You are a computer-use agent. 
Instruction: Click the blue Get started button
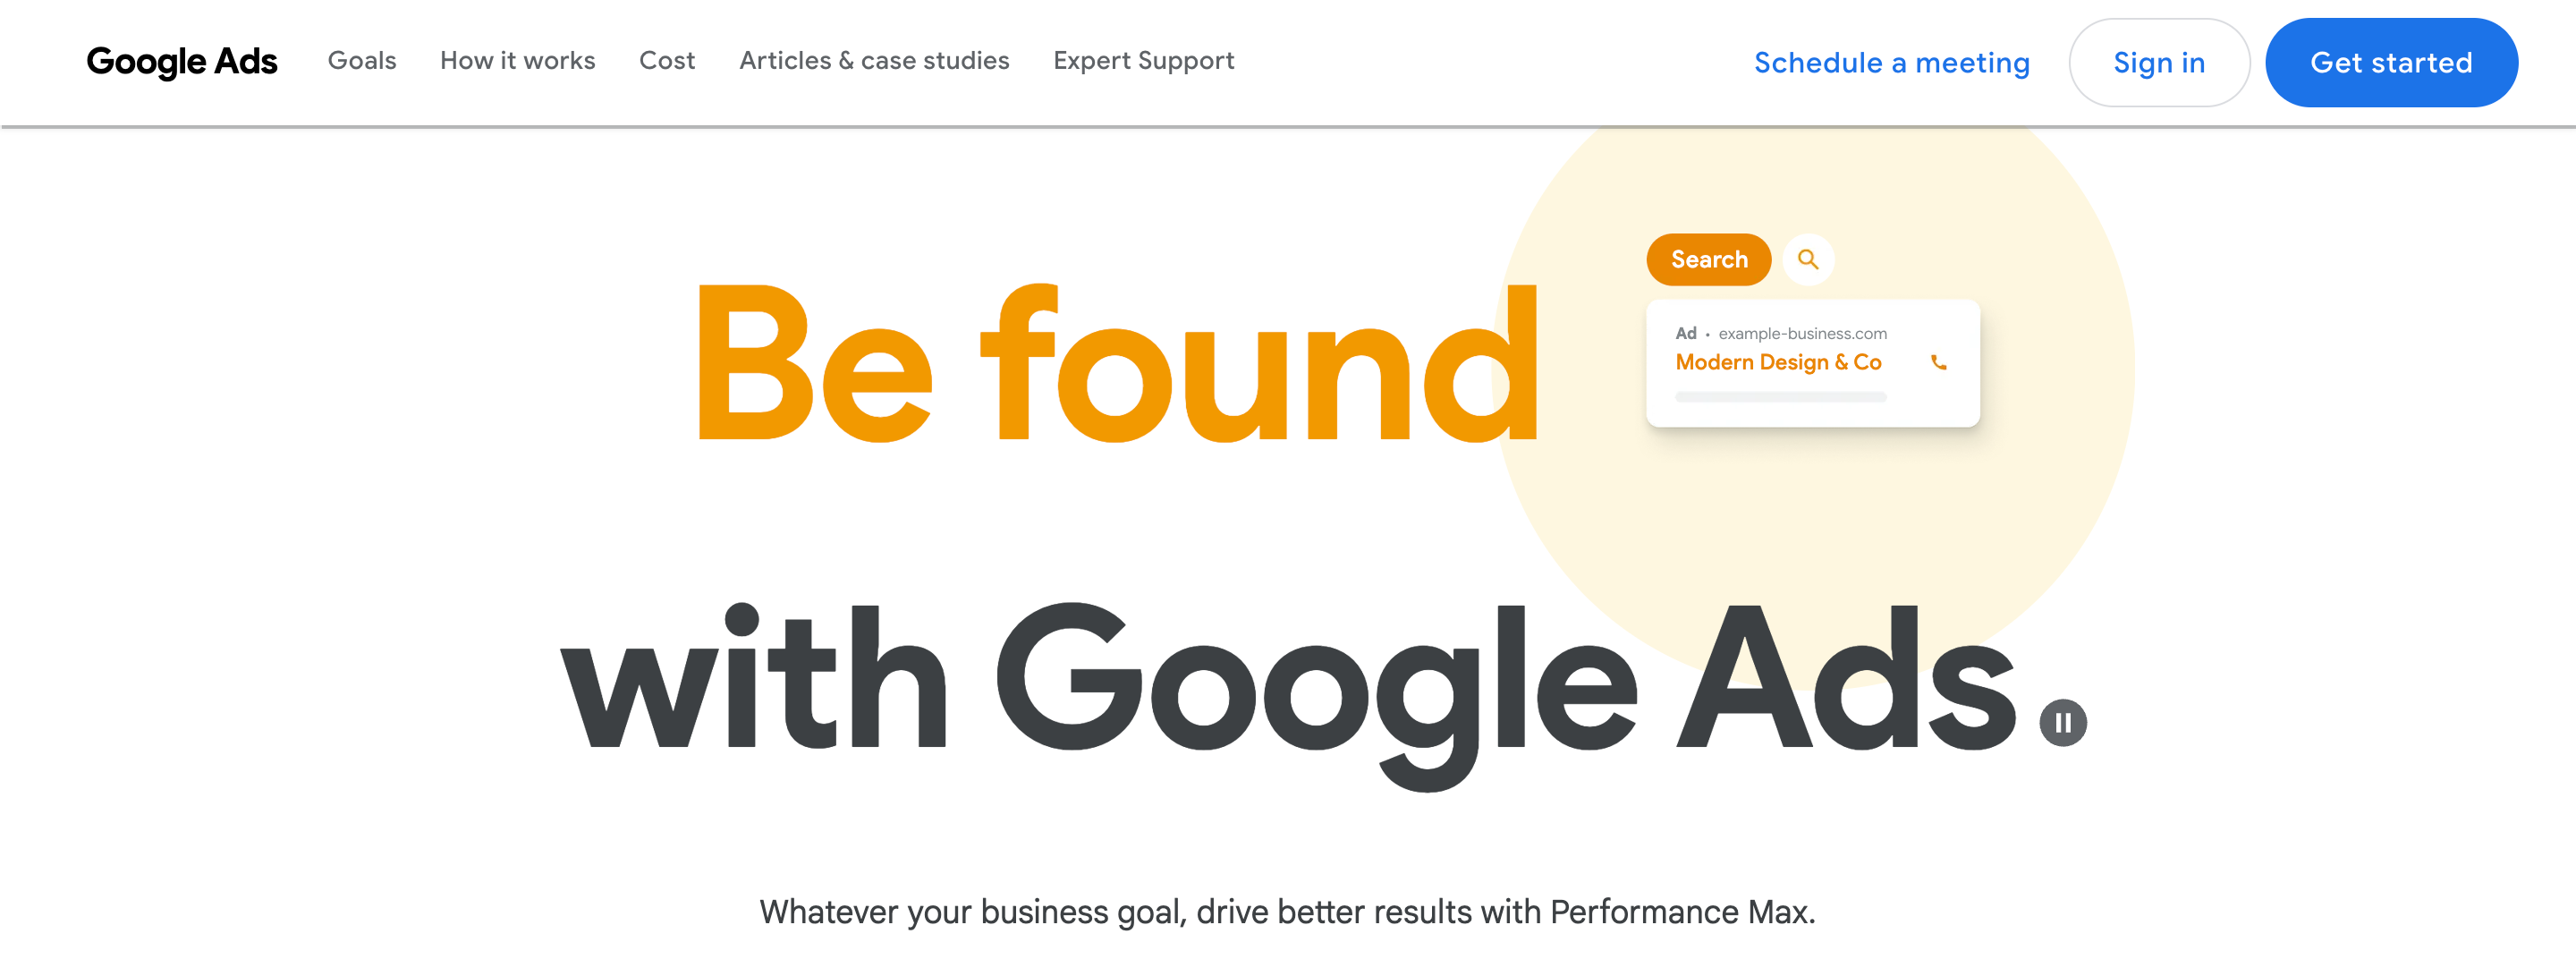click(x=2390, y=63)
